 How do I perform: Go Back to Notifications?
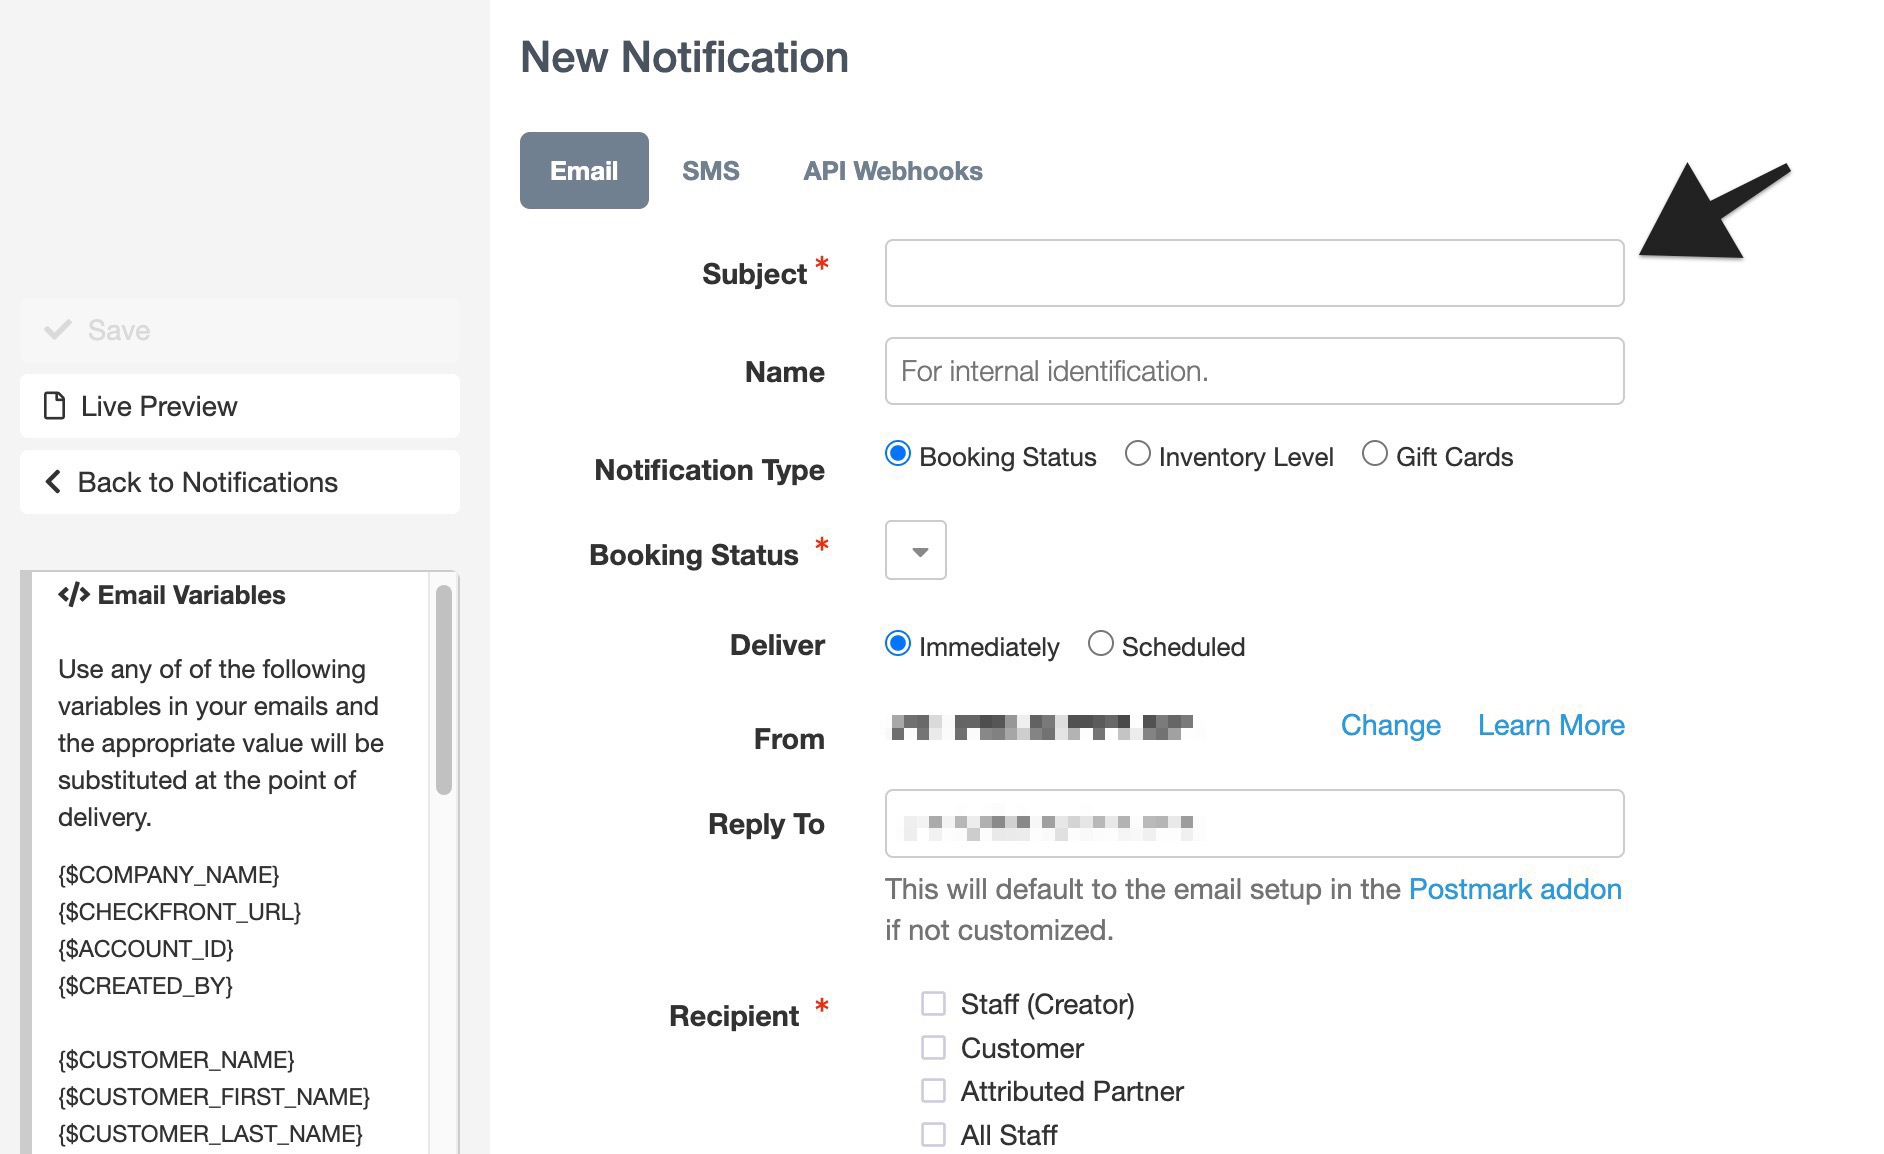coord(240,482)
